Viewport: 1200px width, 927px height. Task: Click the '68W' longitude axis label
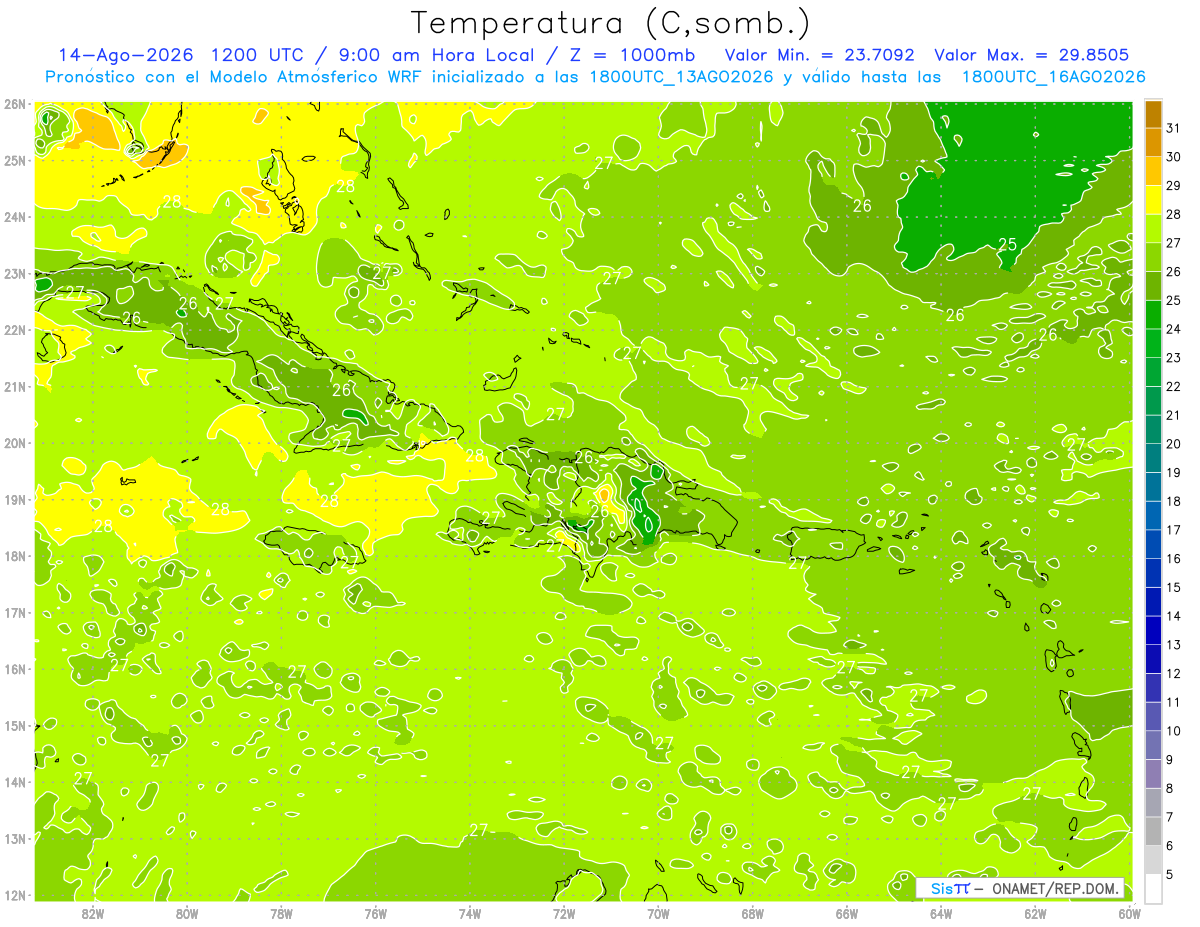pos(753,913)
